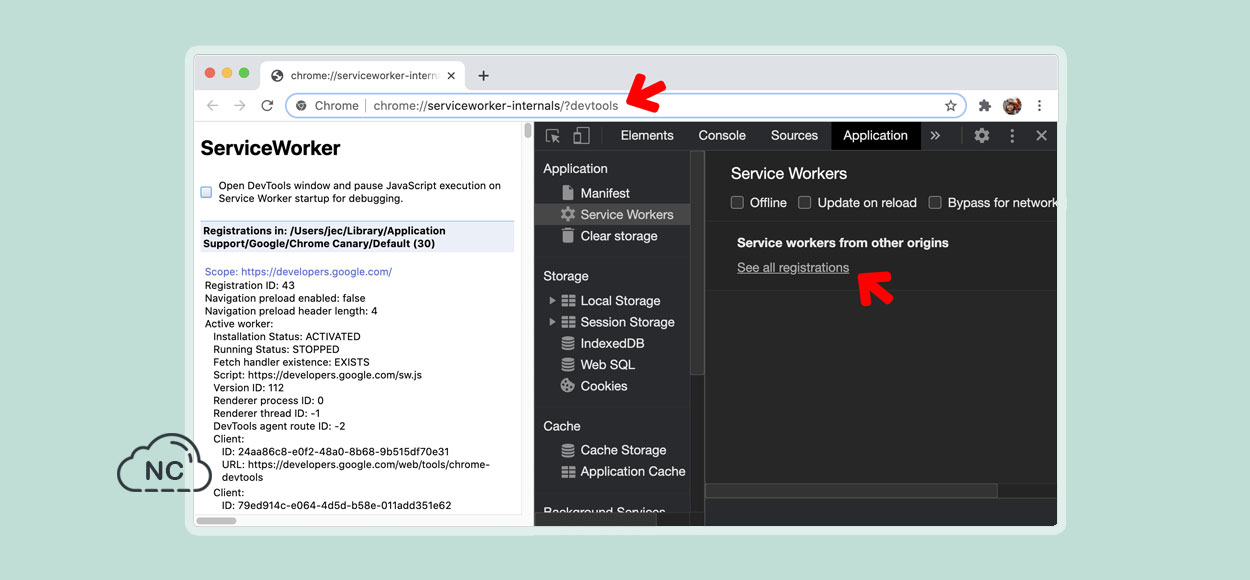Open the Chrome profile avatar
Screen dimensions: 1250x580
click(x=1012, y=106)
